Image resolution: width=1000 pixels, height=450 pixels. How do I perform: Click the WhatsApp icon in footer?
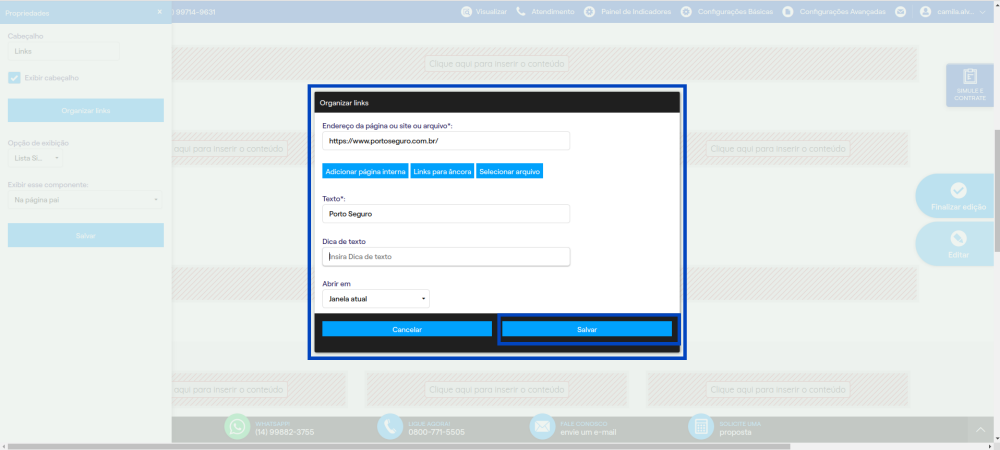[x=238, y=427]
